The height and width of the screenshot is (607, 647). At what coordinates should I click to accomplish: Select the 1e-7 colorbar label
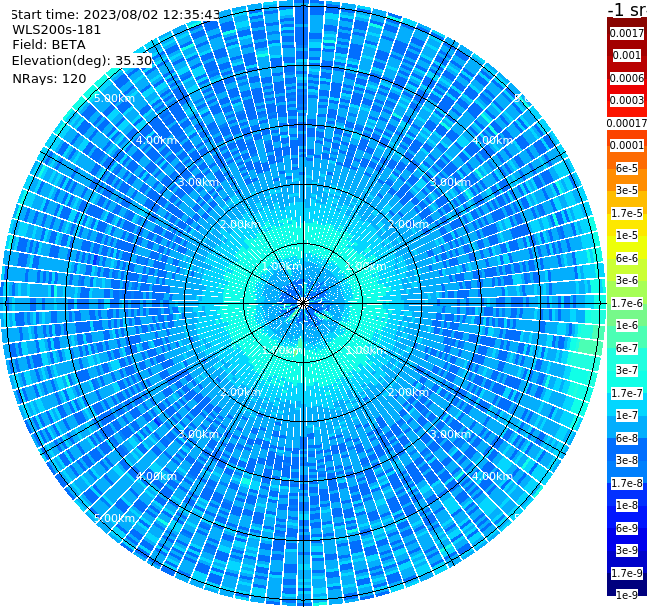tap(627, 415)
